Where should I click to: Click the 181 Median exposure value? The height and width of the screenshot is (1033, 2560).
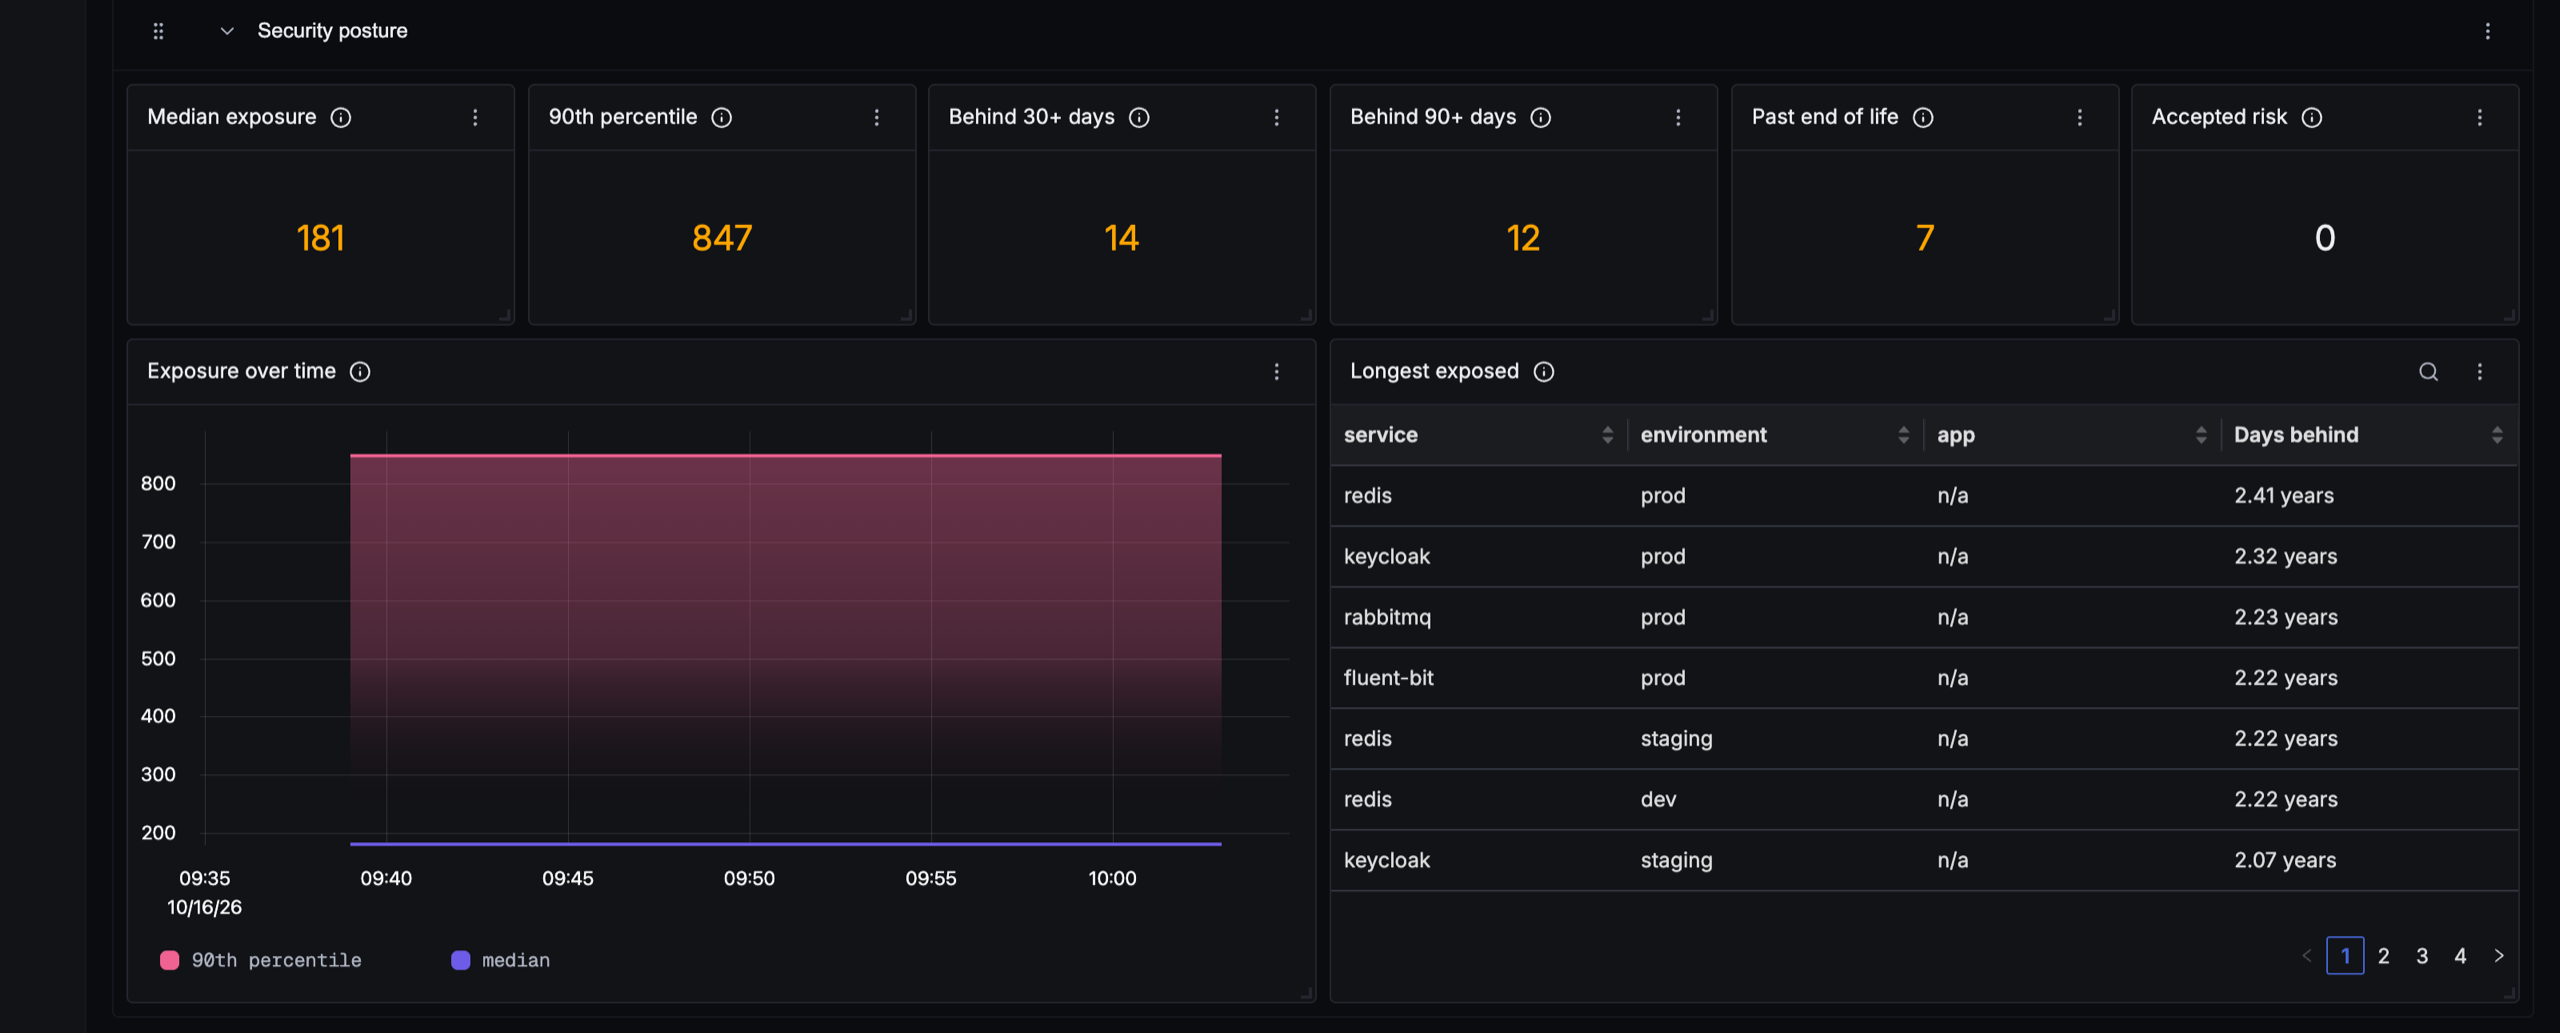[321, 238]
